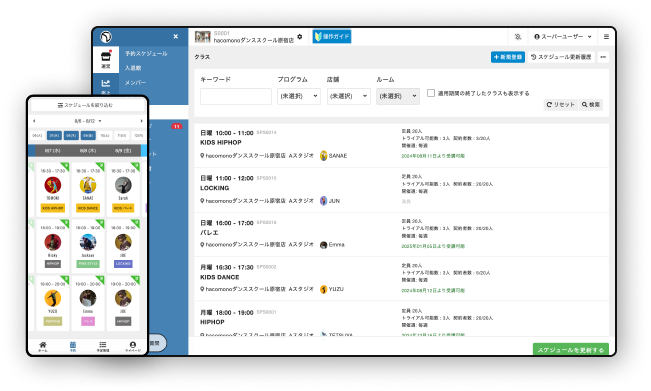Open the KIDS HIPHOP Sunday 10:00 class
Screen dimensions: 651x391
pyautogui.click(x=401, y=145)
